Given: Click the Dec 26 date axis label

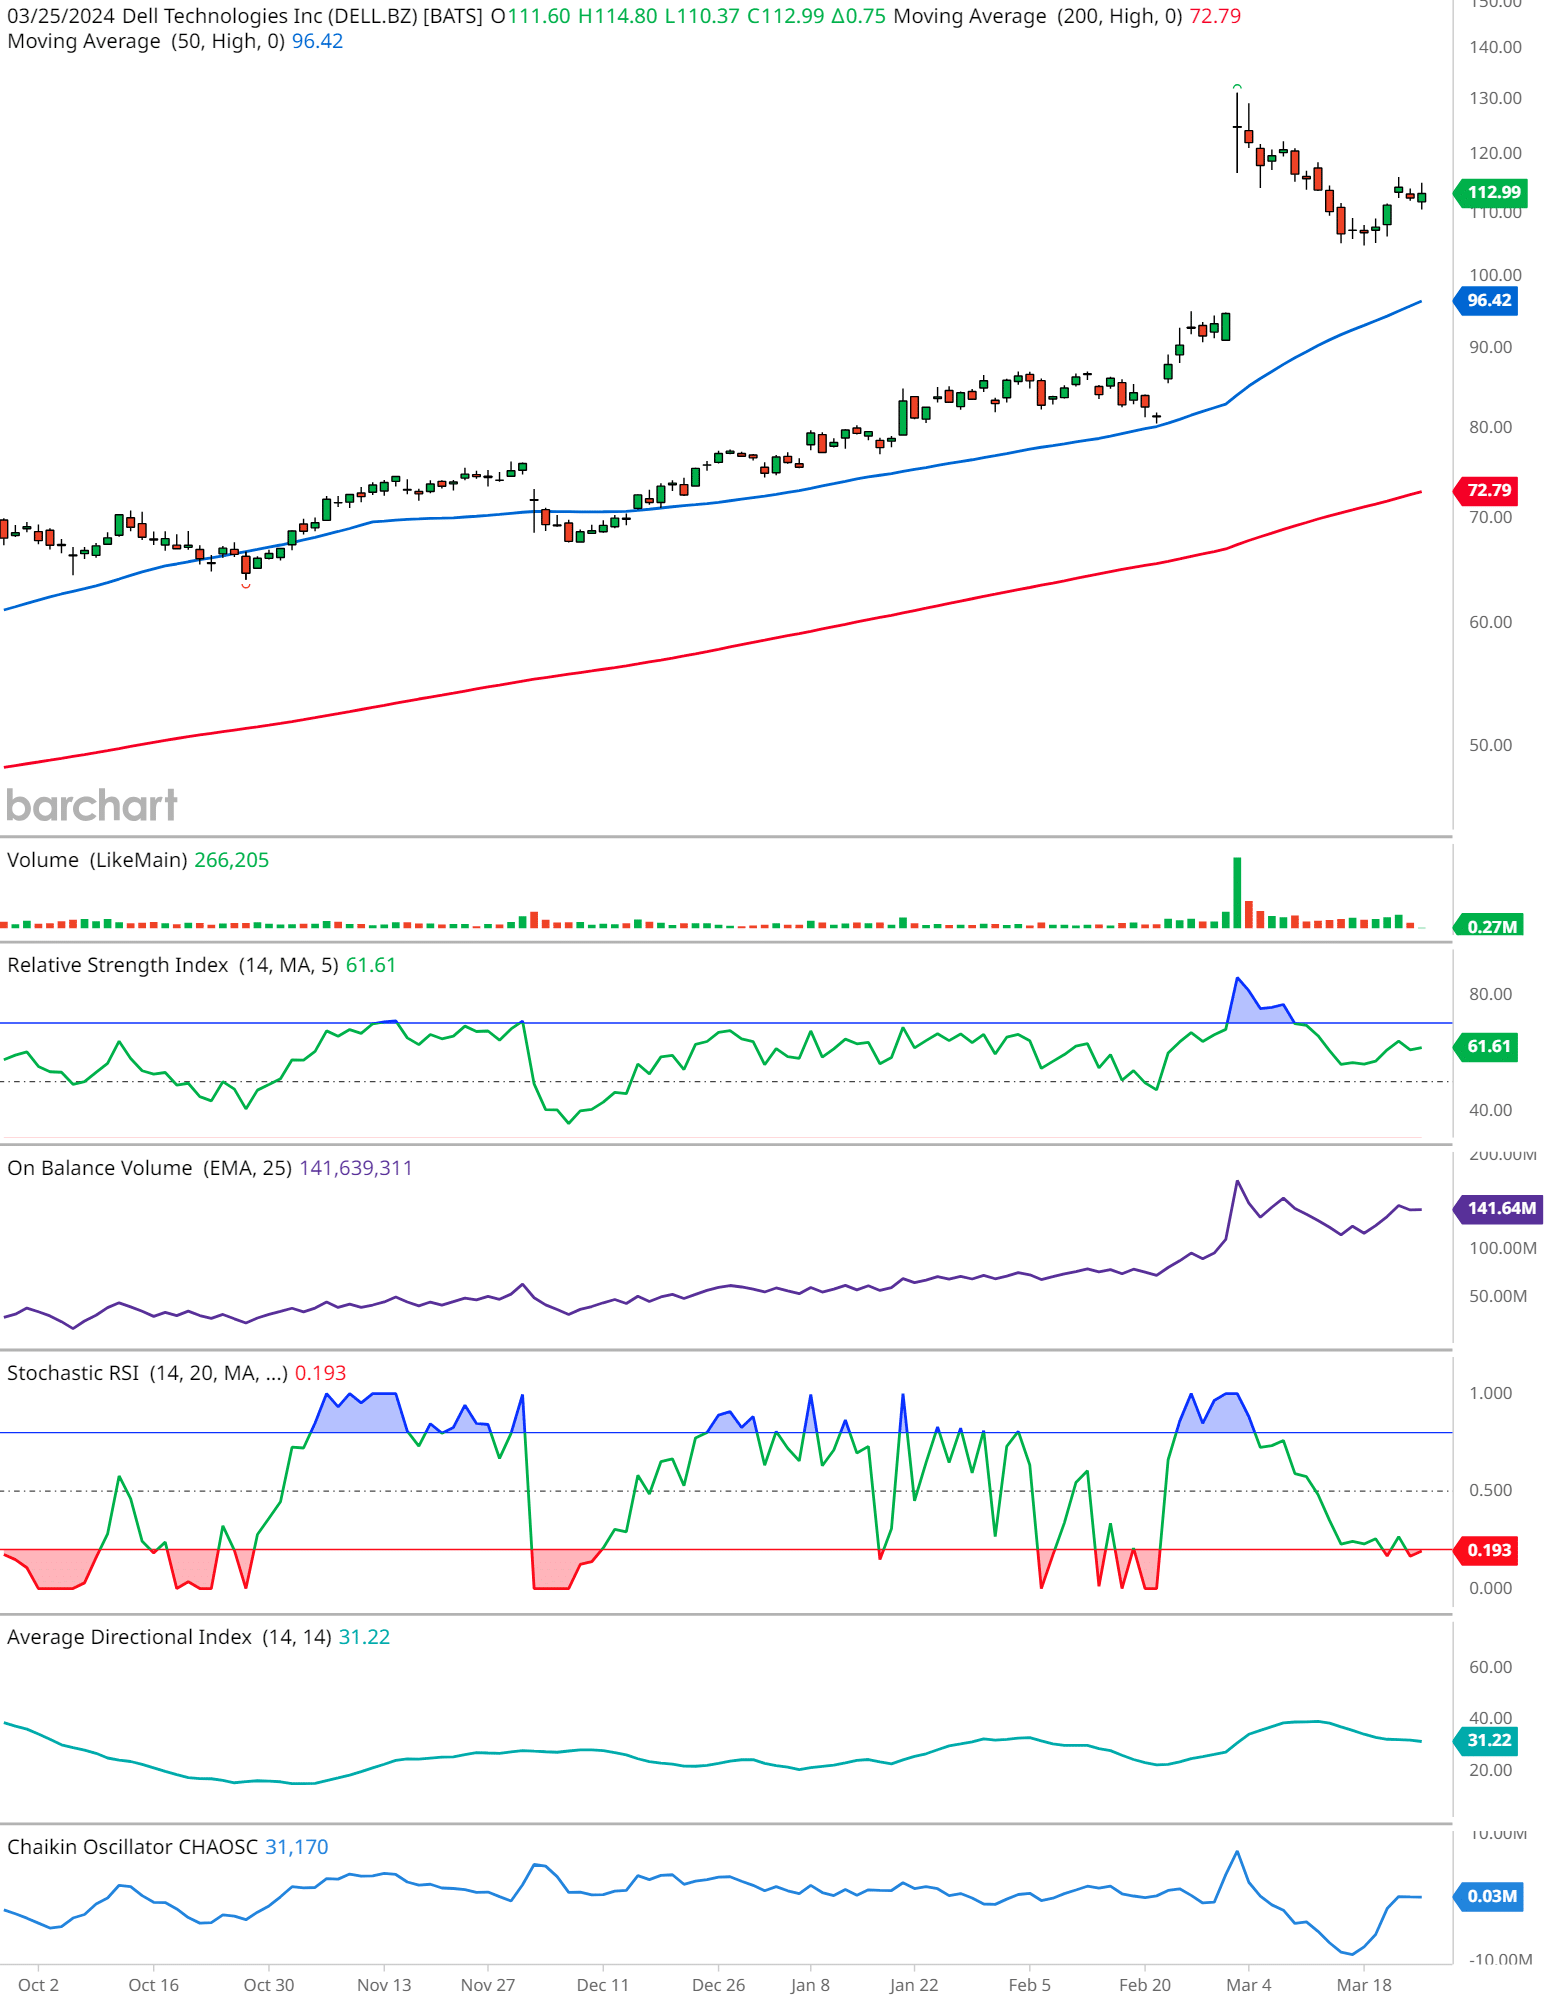Looking at the screenshot, I should (x=718, y=1985).
